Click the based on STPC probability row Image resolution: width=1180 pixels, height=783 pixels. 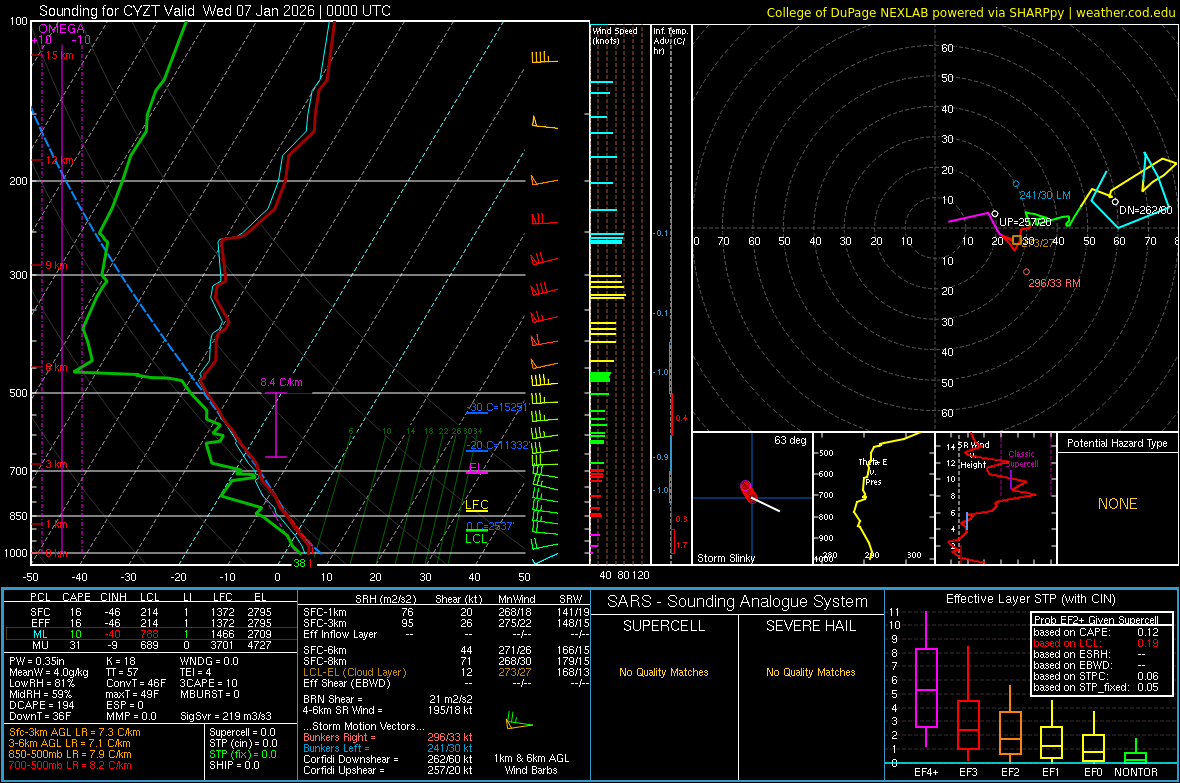point(1096,676)
